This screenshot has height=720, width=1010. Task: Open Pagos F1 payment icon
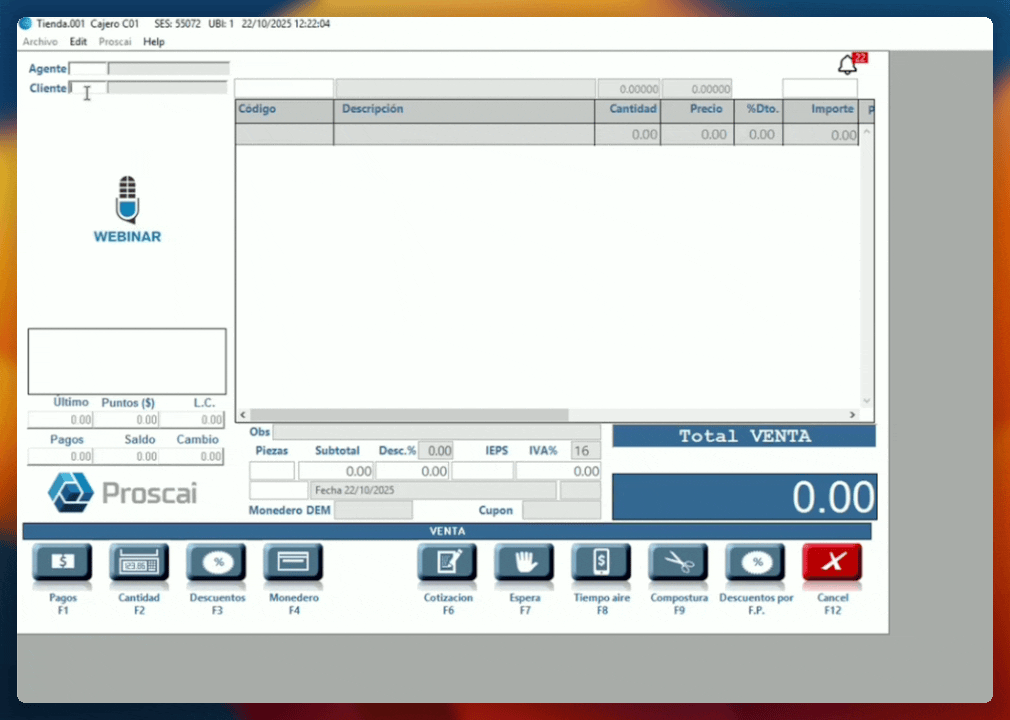tap(62, 563)
